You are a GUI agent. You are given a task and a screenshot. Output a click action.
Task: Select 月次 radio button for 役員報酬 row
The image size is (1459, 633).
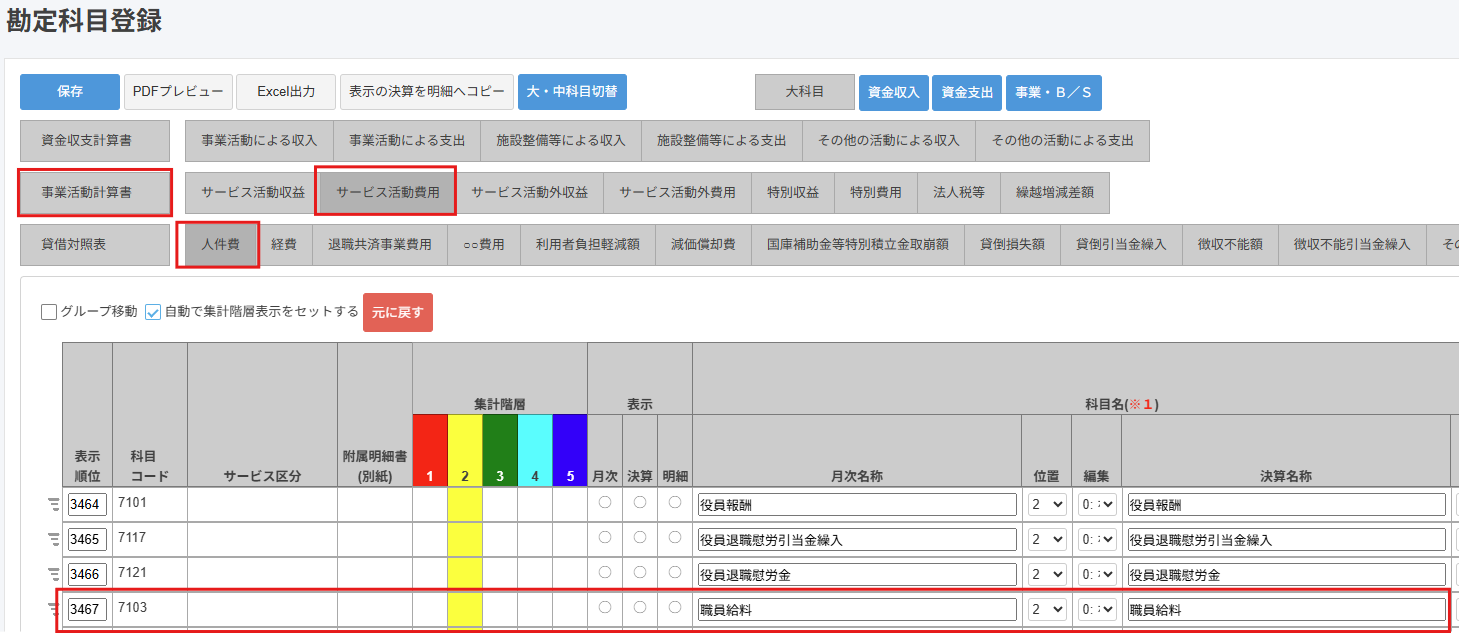point(605,503)
